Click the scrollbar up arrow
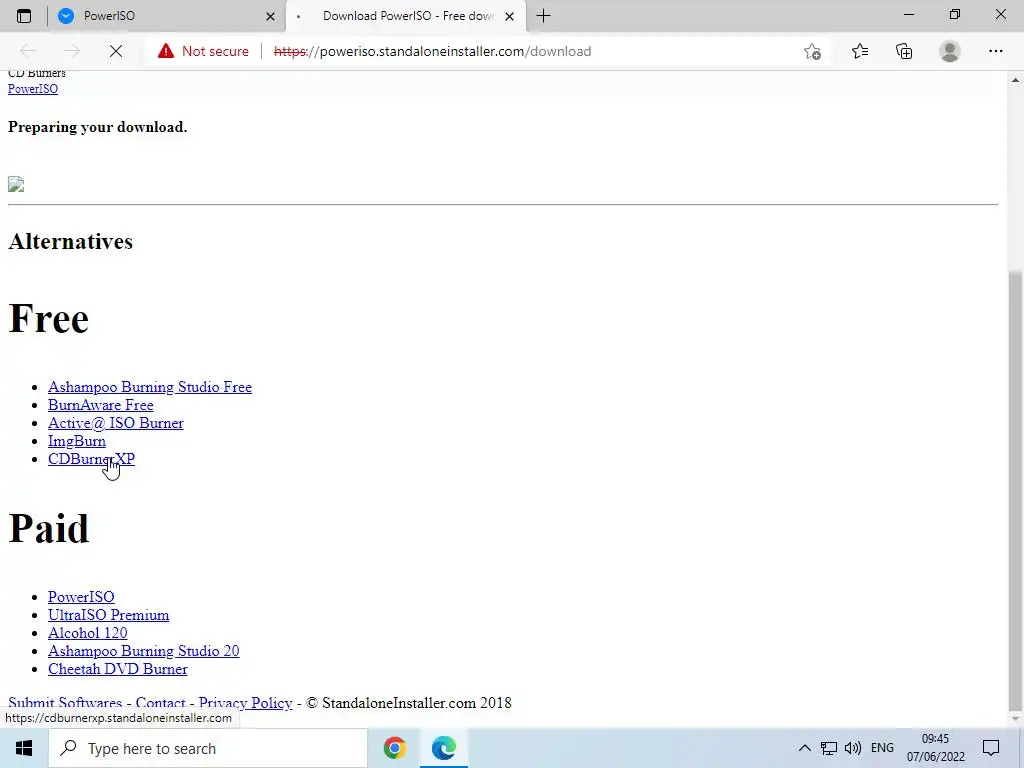Image resolution: width=1024 pixels, height=768 pixels. [1015, 80]
